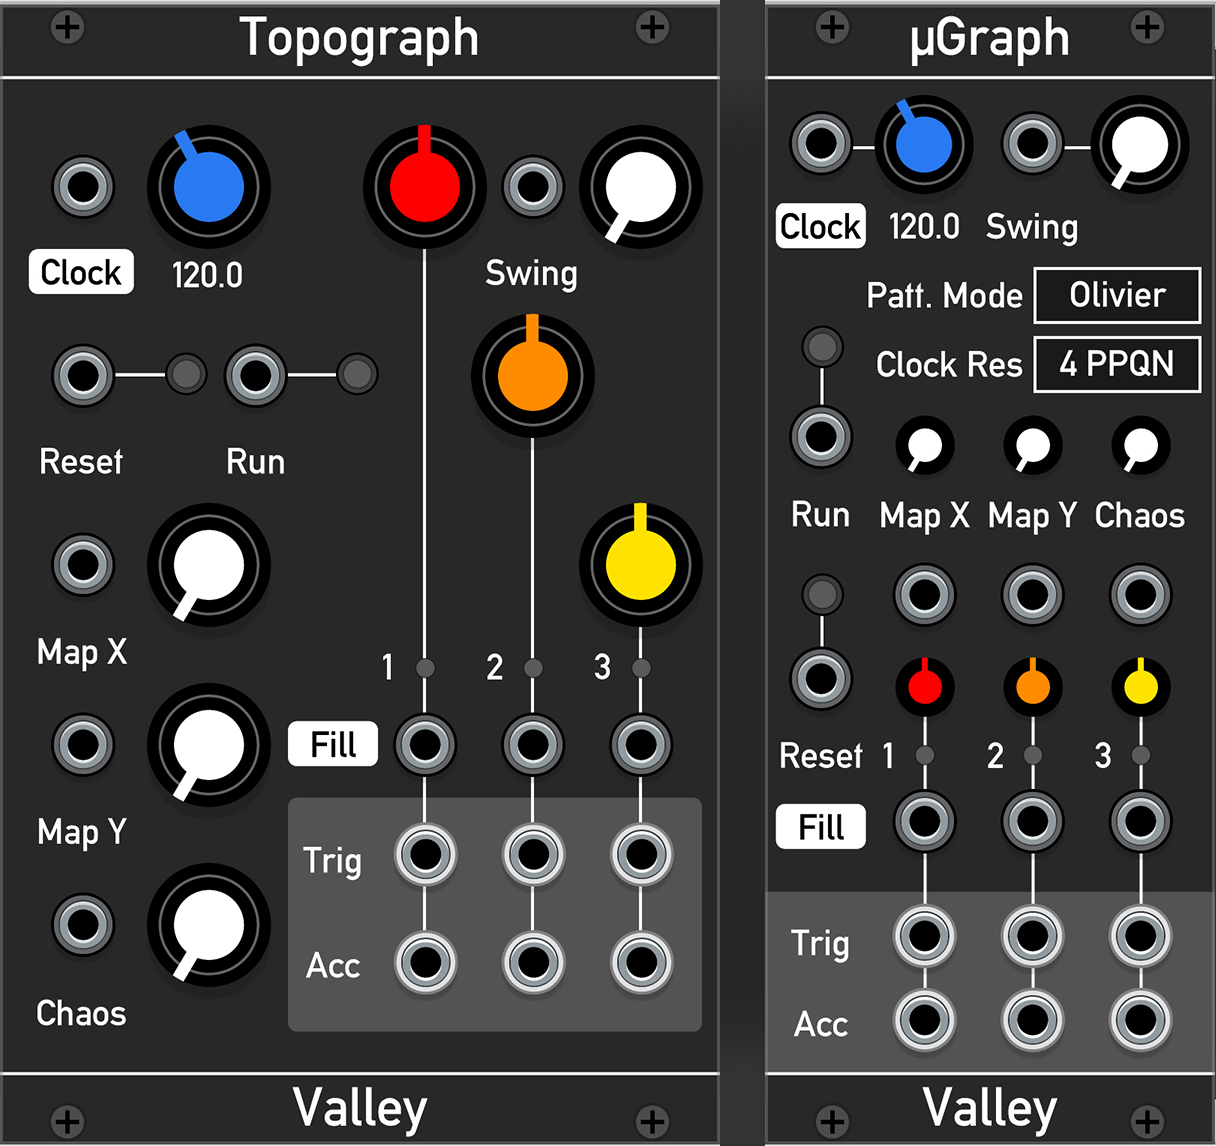Viewport: 1216px width, 1146px height.
Task: Toggle the Clock button on Topograph
Action: click(x=80, y=272)
